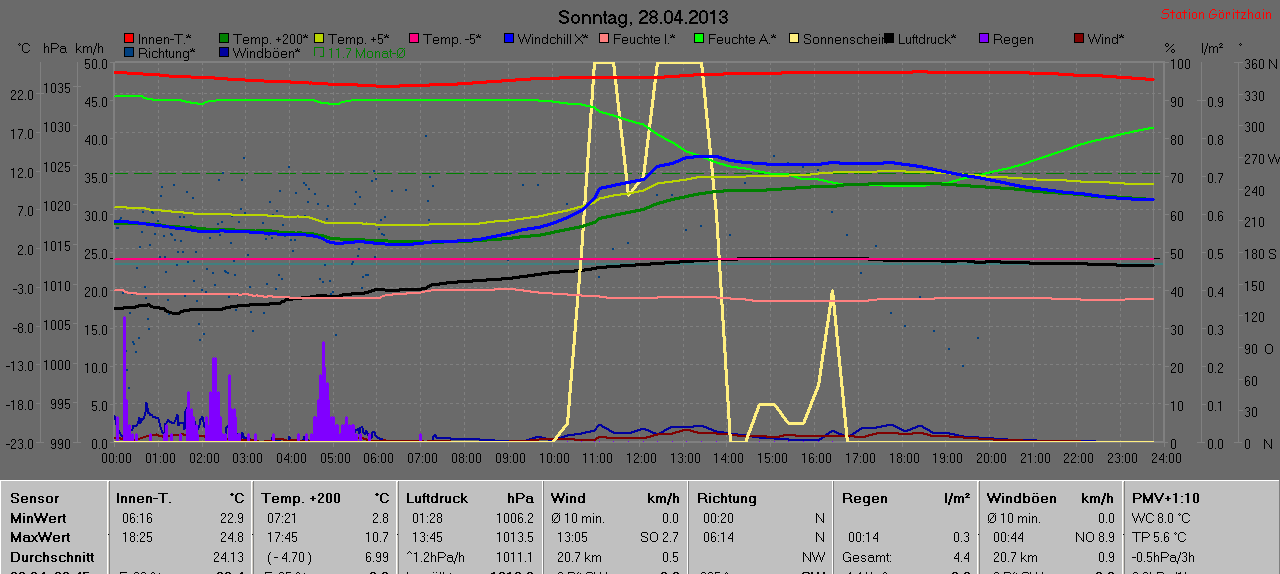Click the Regen total value '4.4'
Image resolution: width=1280 pixels, height=574 pixels.
click(x=960, y=557)
